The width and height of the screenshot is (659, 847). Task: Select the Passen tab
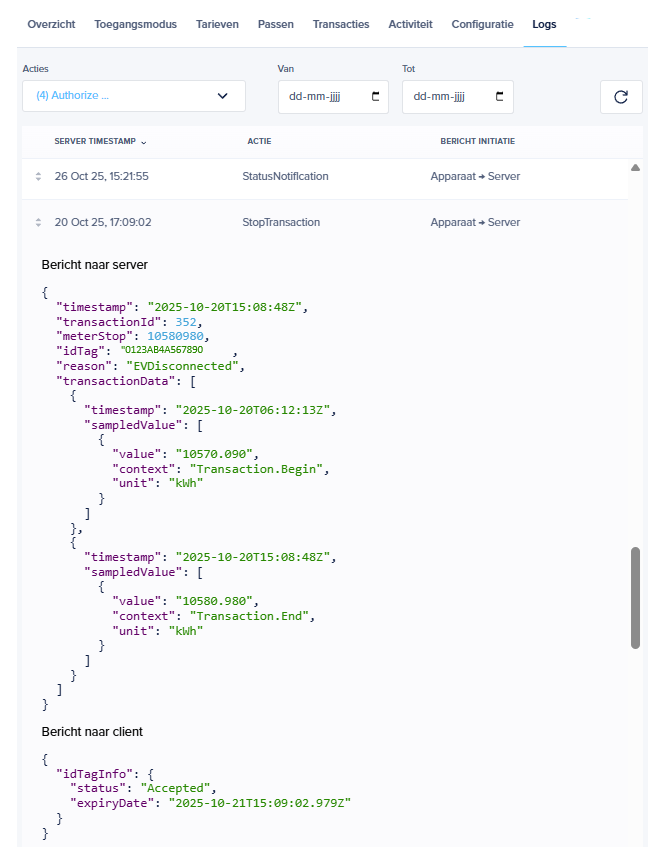[x=275, y=24]
